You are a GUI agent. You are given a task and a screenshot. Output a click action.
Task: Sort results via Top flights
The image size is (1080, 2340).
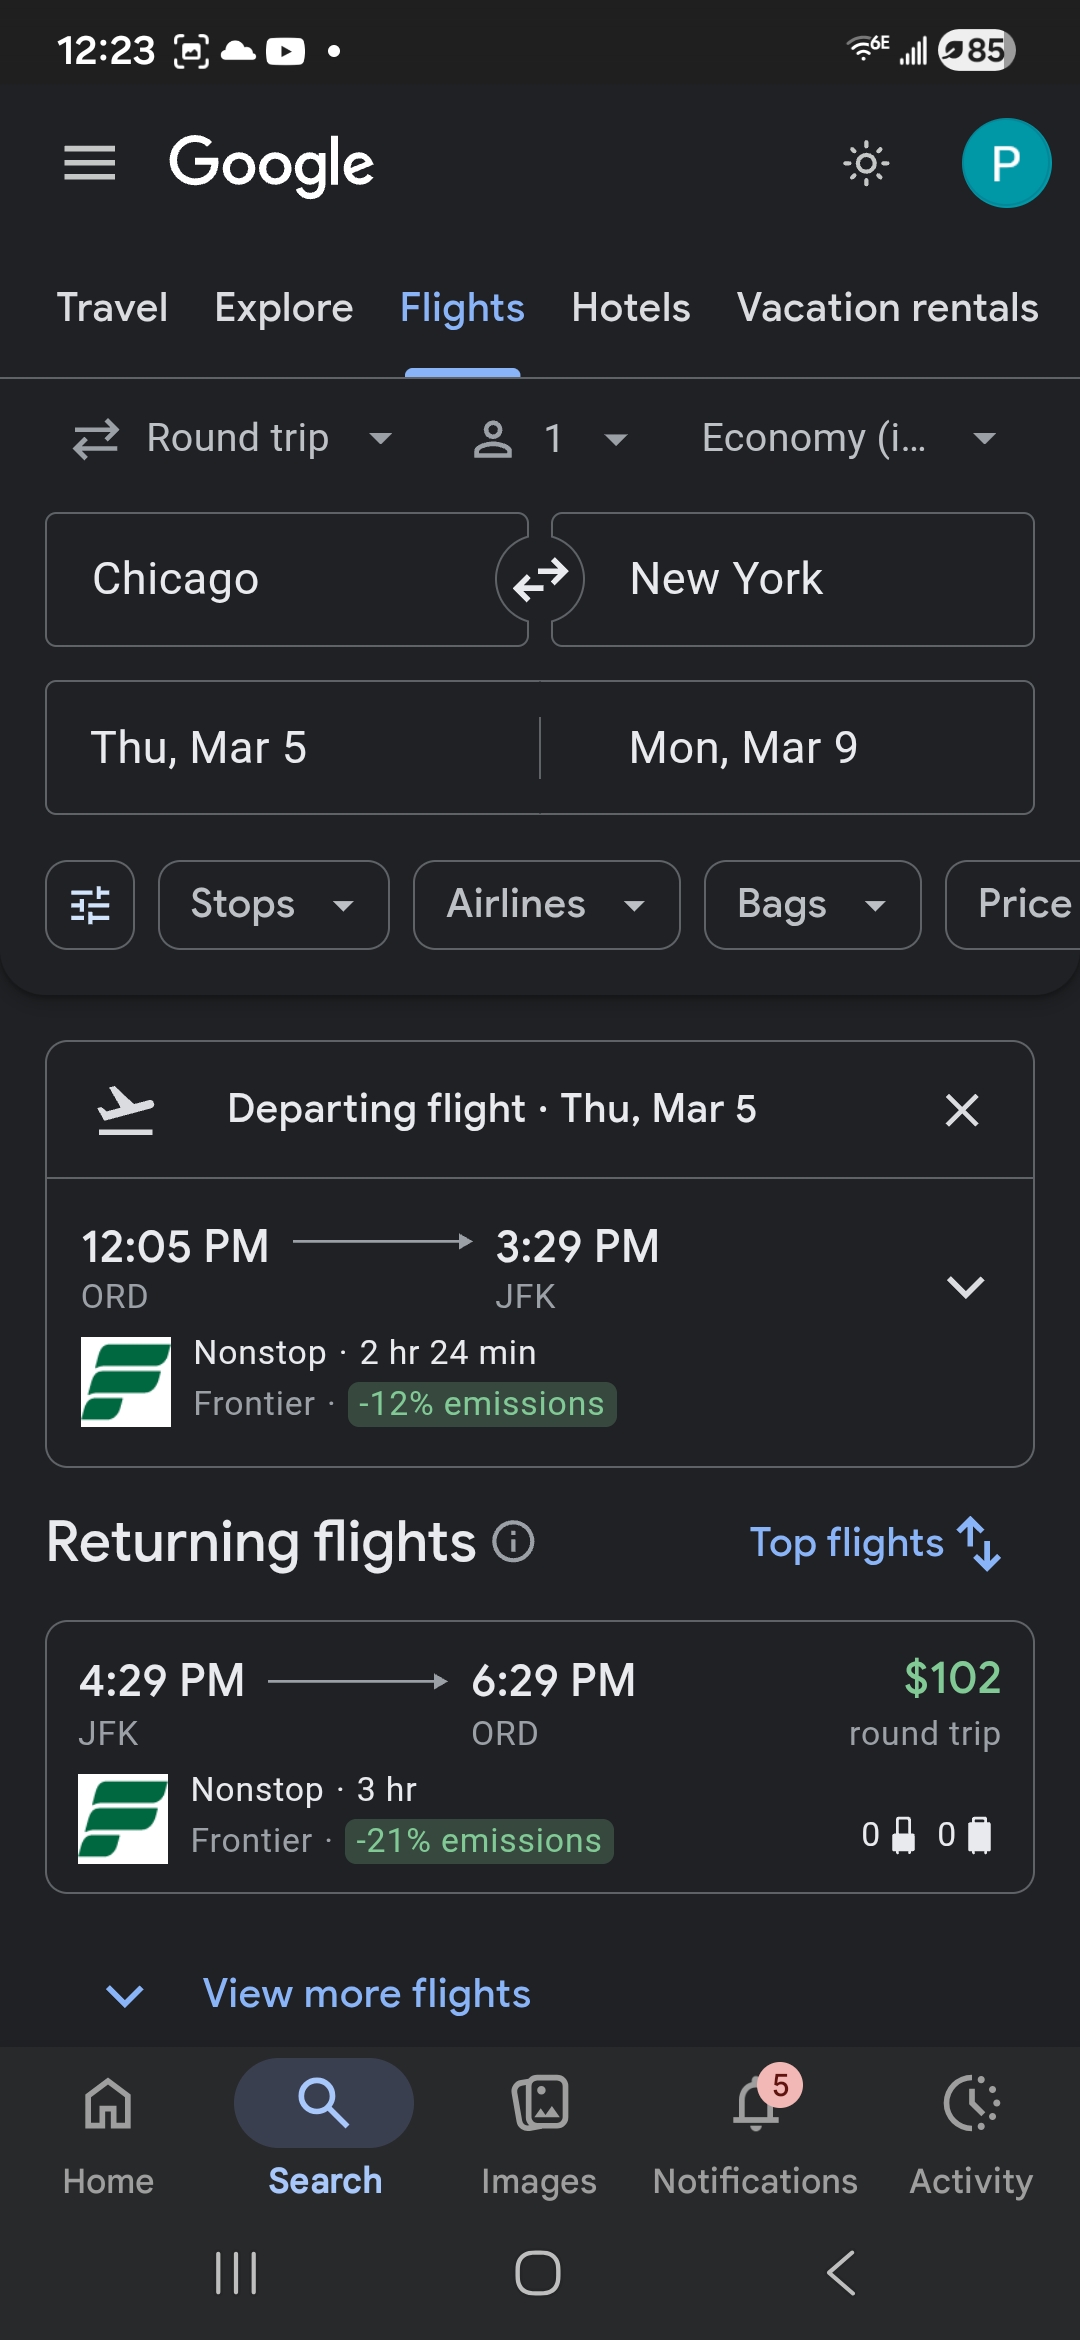pyautogui.click(x=874, y=1543)
